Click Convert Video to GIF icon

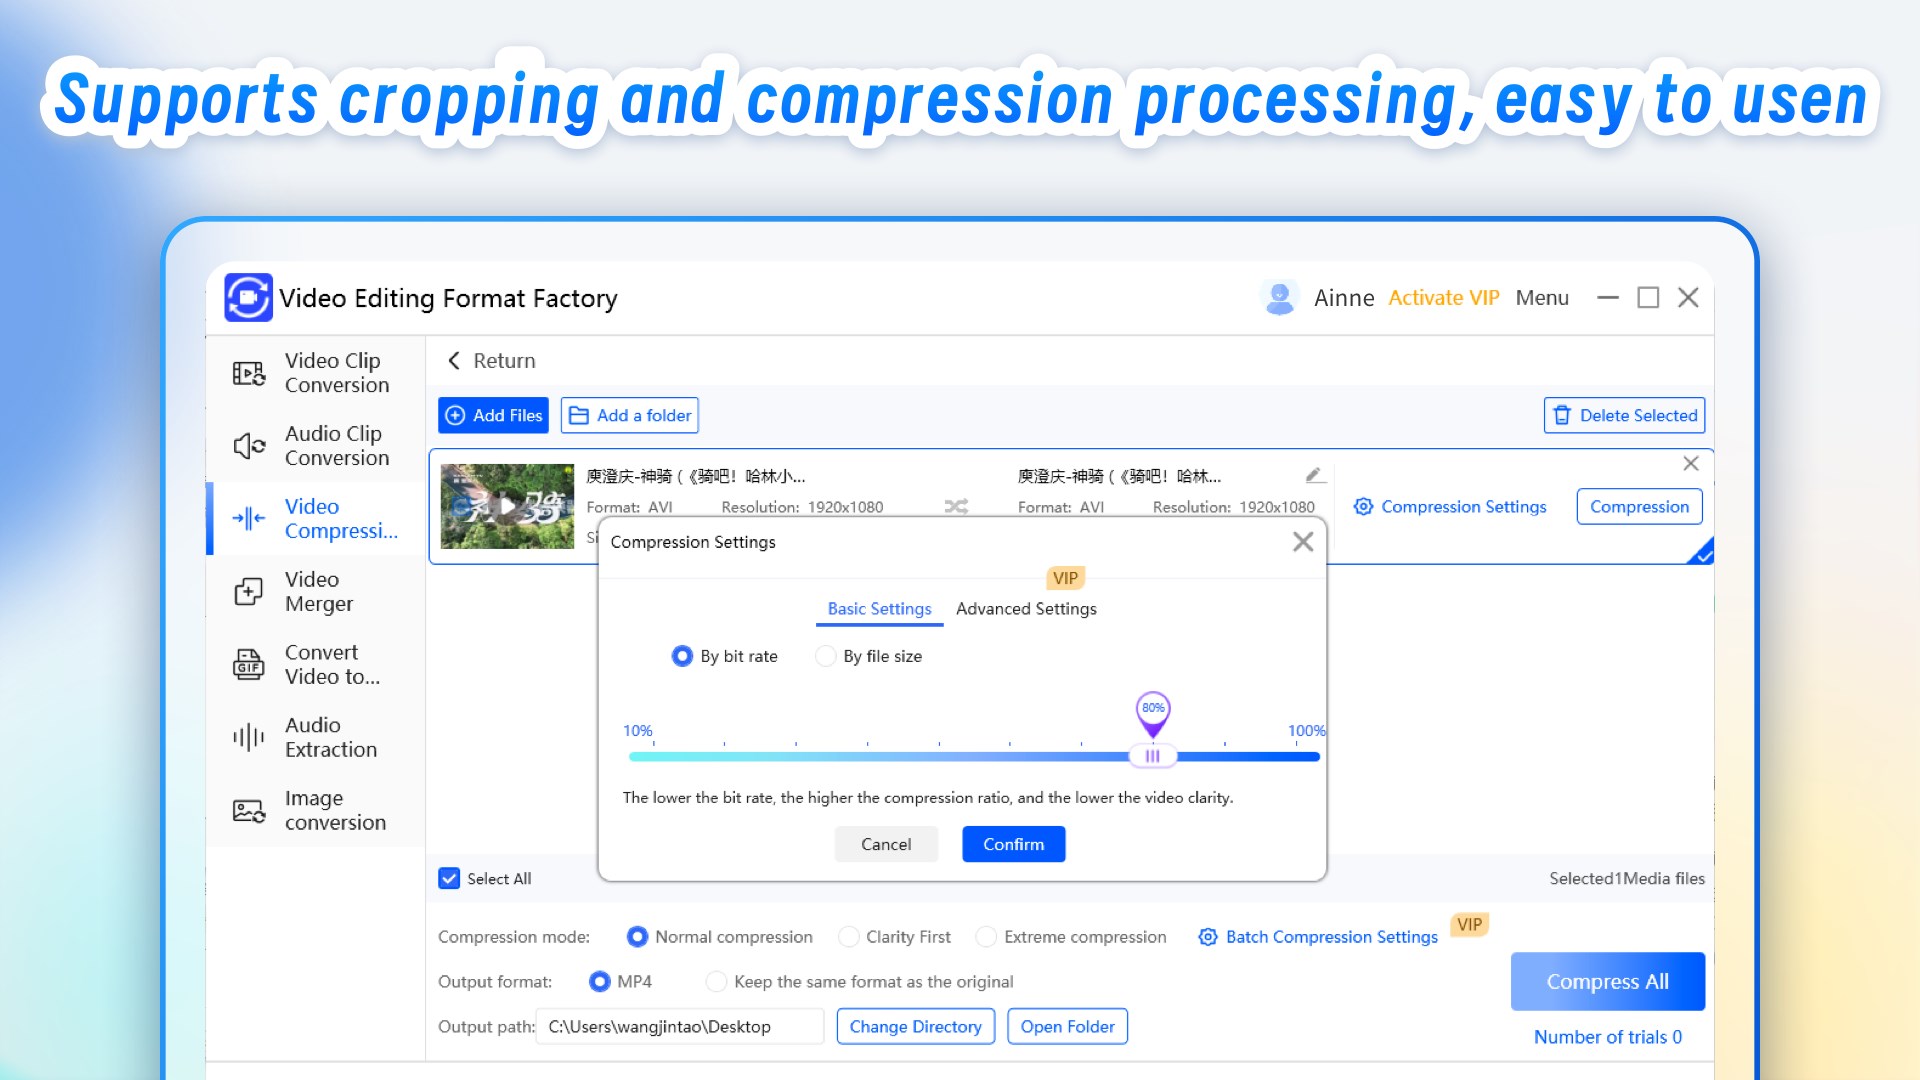pos(249,665)
